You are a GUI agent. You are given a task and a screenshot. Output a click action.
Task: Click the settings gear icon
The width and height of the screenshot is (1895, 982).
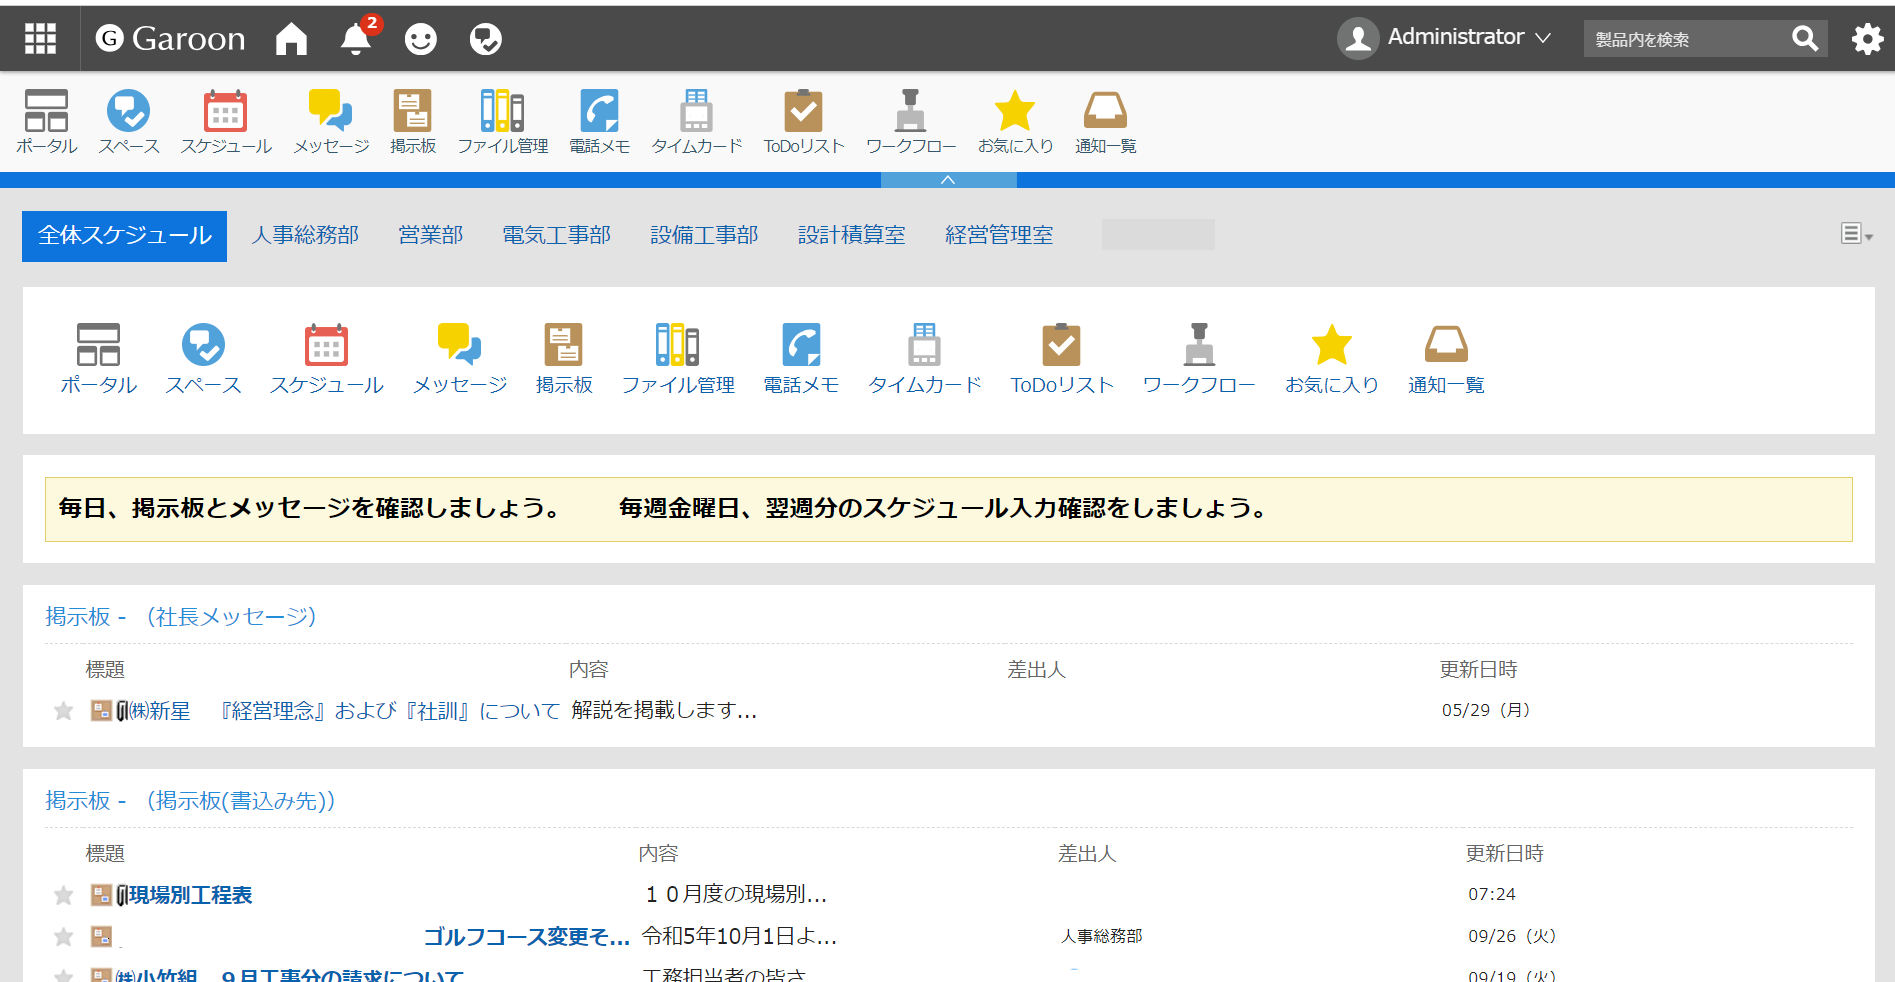pos(1867,39)
